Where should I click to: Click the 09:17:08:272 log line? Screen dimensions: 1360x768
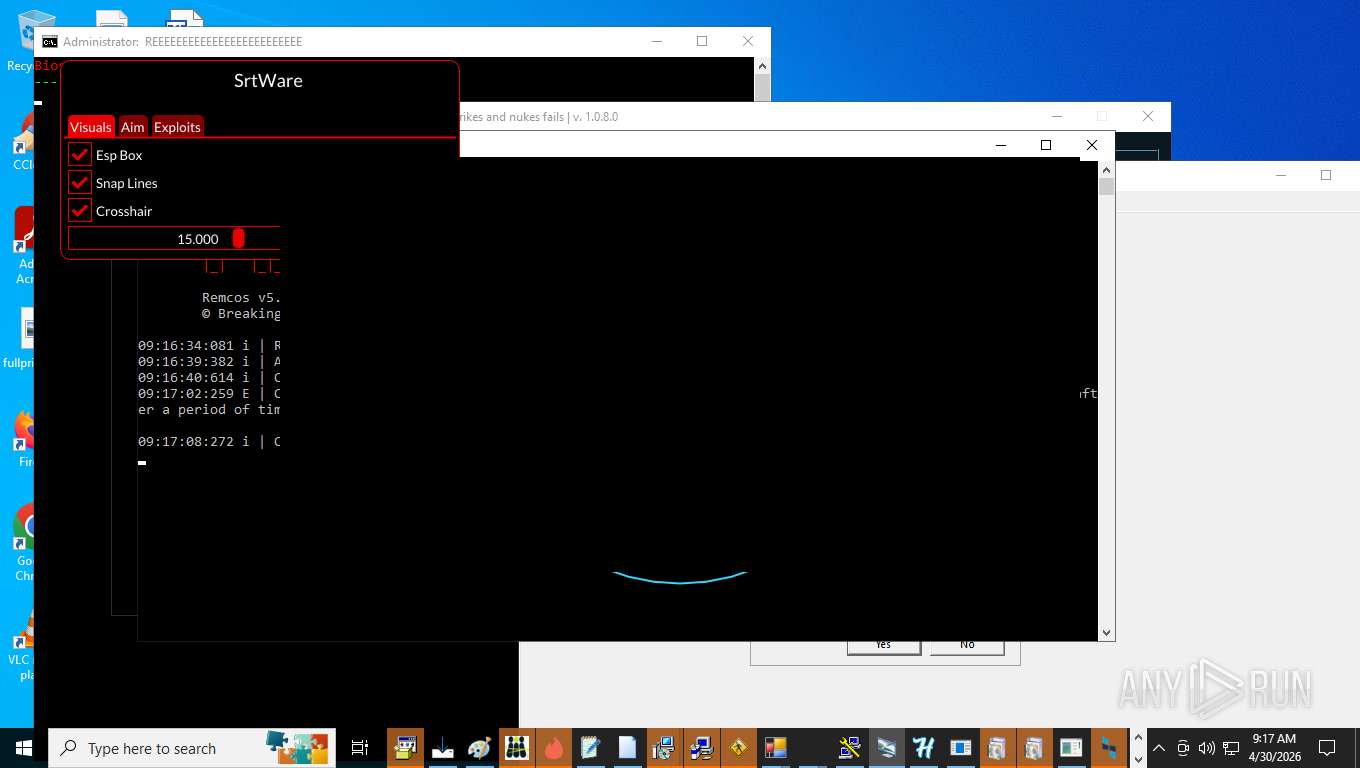pyautogui.click(x=209, y=441)
